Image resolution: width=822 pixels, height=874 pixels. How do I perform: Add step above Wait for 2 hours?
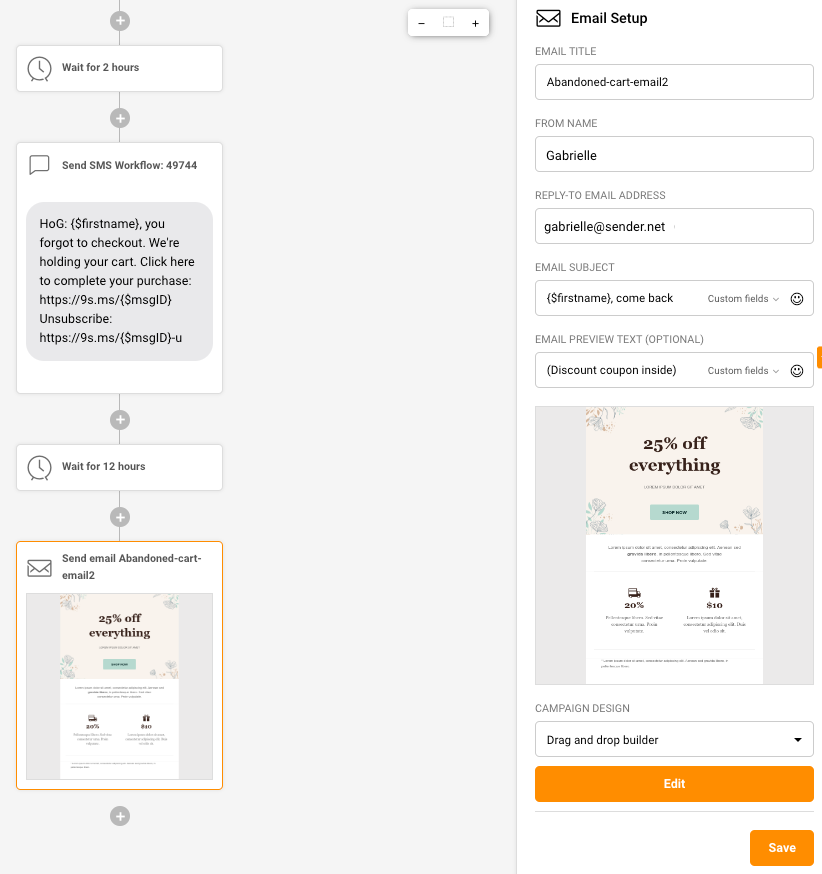coord(120,21)
